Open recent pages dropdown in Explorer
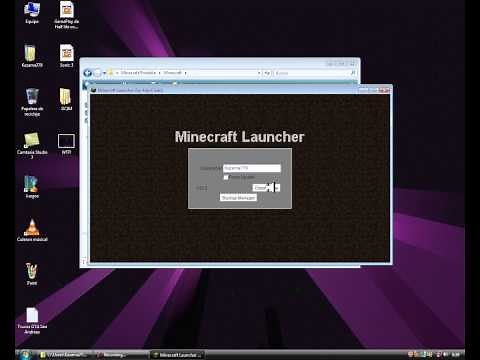Viewport: 480px width, 360px height. pos(104,73)
